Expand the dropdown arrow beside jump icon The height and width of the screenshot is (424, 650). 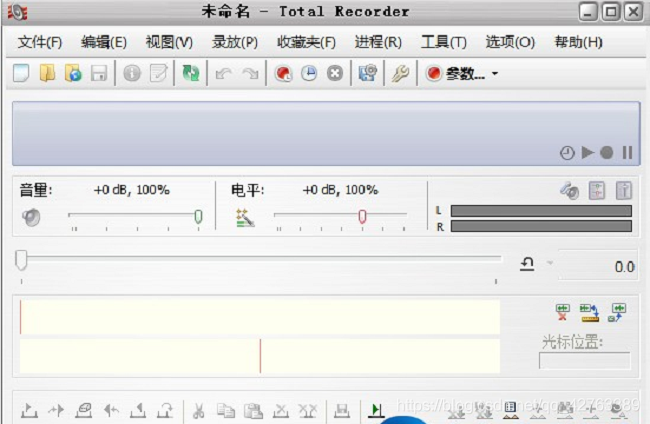pyautogui.click(x=550, y=263)
